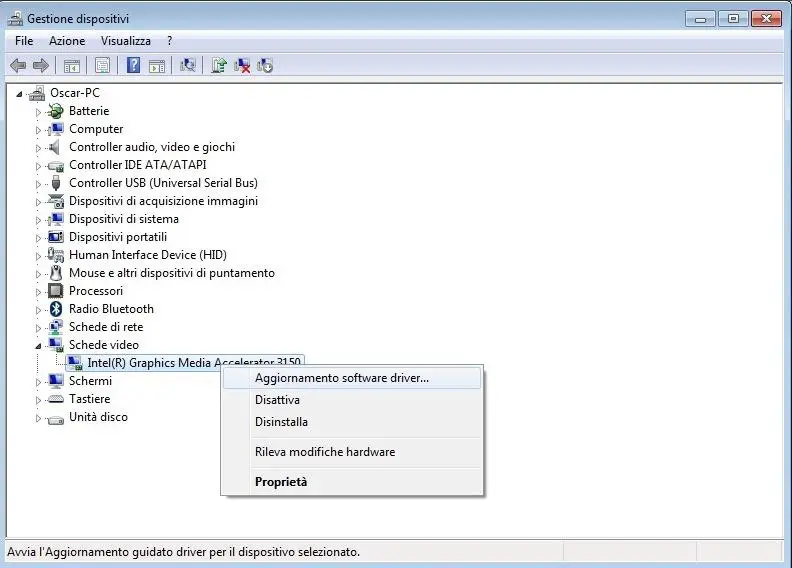Expand the Unità disco node
Viewport: 792px width, 568px height.
38,418
